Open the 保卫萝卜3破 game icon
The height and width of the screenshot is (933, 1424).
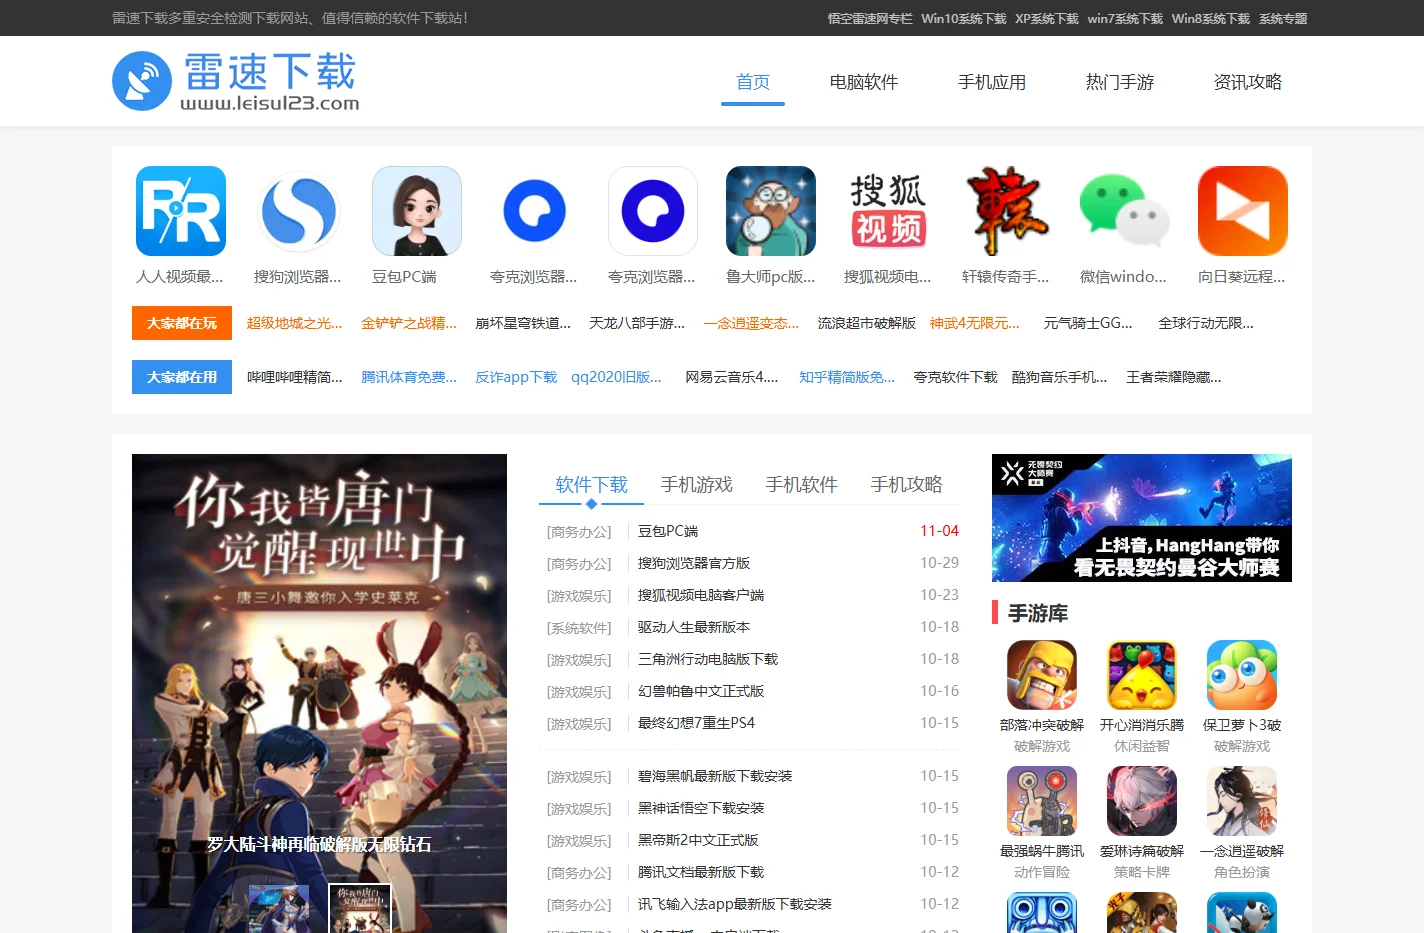pos(1242,675)
